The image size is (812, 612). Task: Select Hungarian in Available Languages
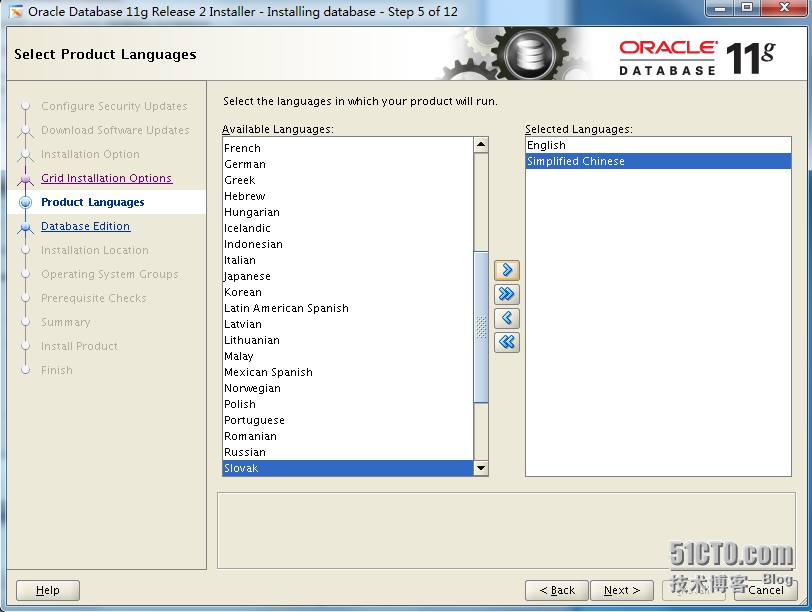click(x=347, y=212)
